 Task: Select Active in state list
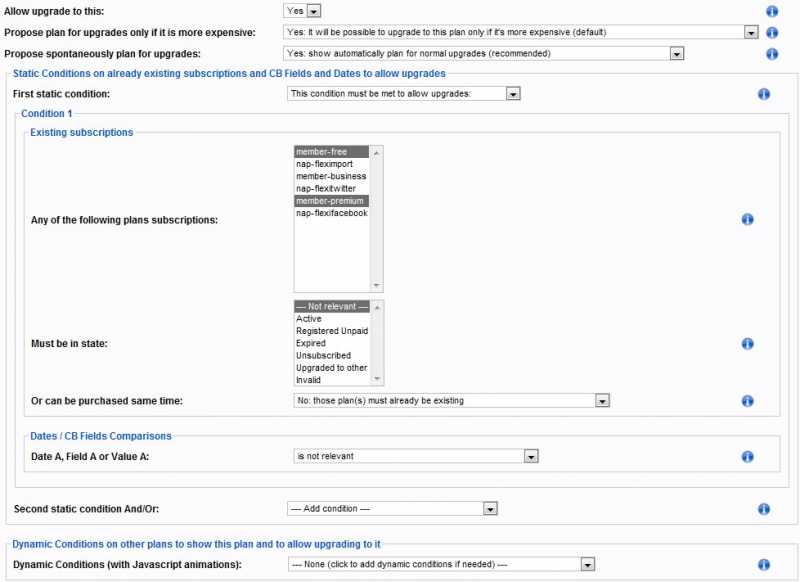tap(332, 318)
